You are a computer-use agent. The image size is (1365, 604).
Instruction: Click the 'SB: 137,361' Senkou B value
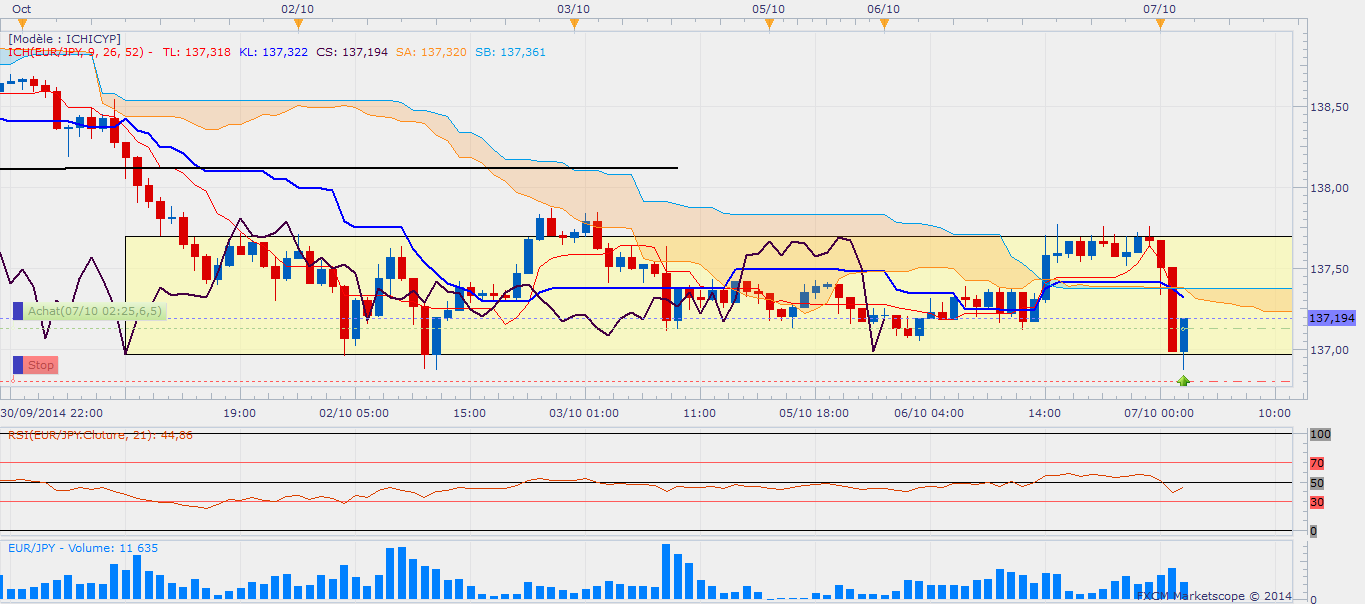coord(511,52)
